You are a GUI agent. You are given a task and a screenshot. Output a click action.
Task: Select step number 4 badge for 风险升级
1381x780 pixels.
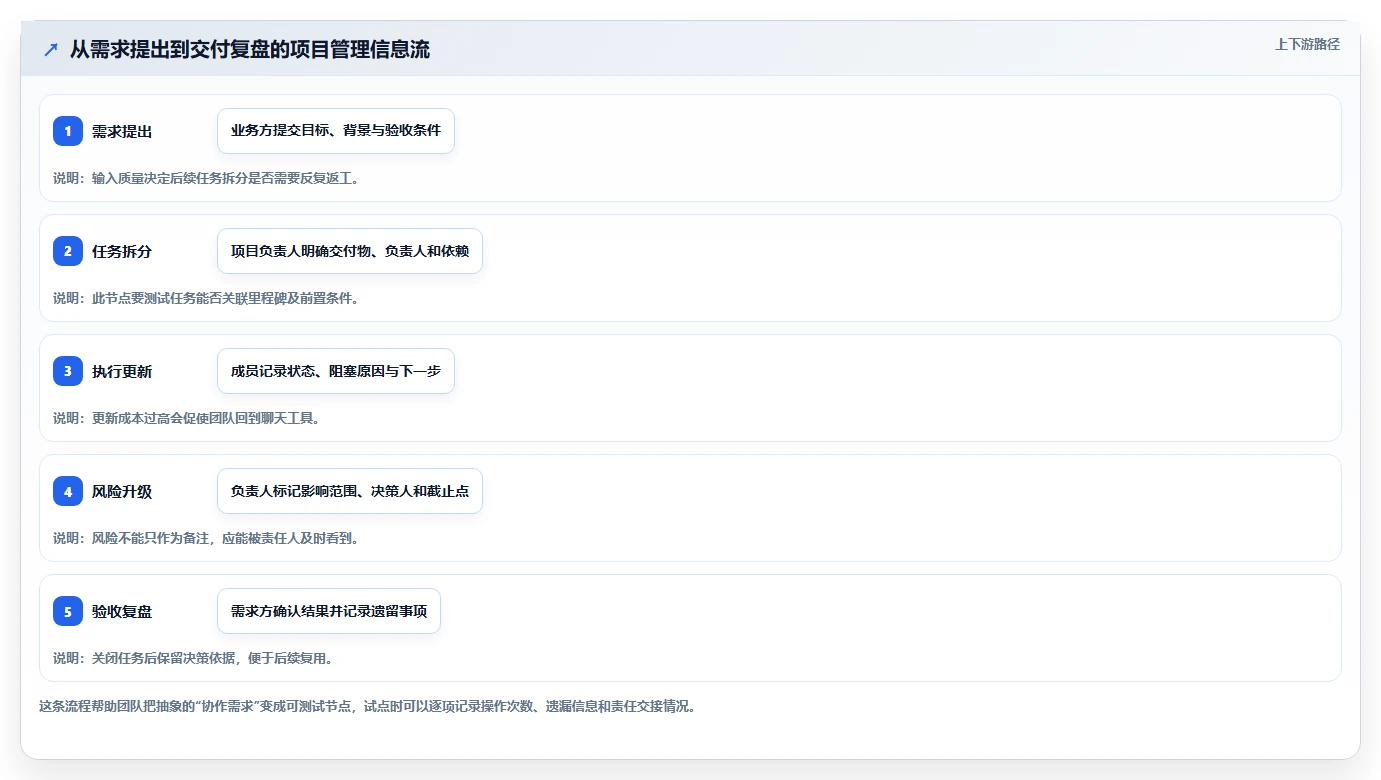(68, 491)
